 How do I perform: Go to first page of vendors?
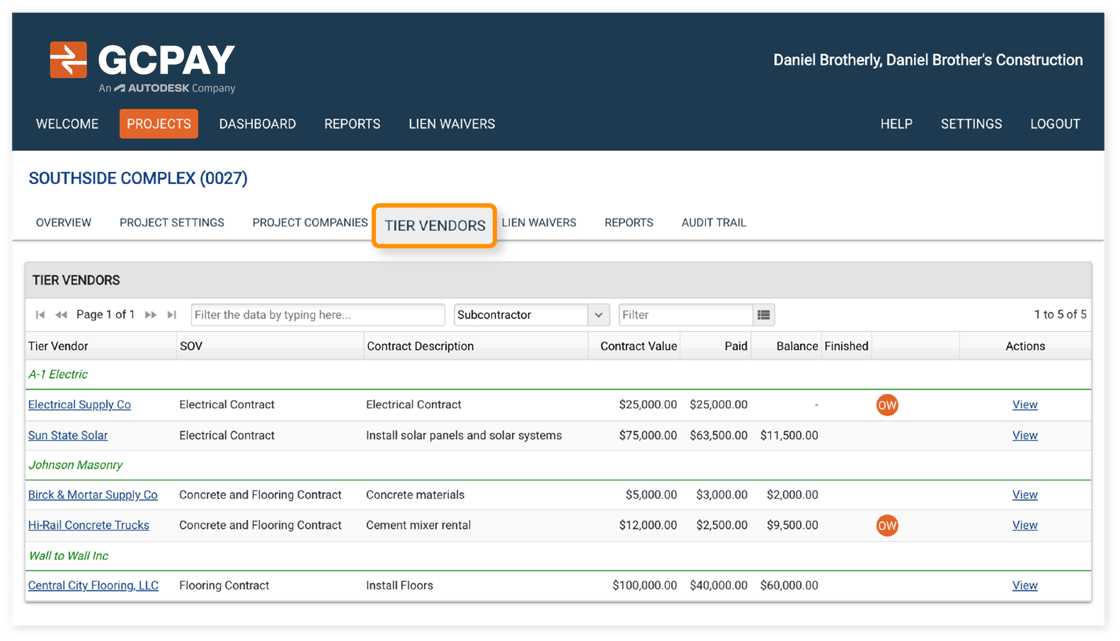point(40,315)
